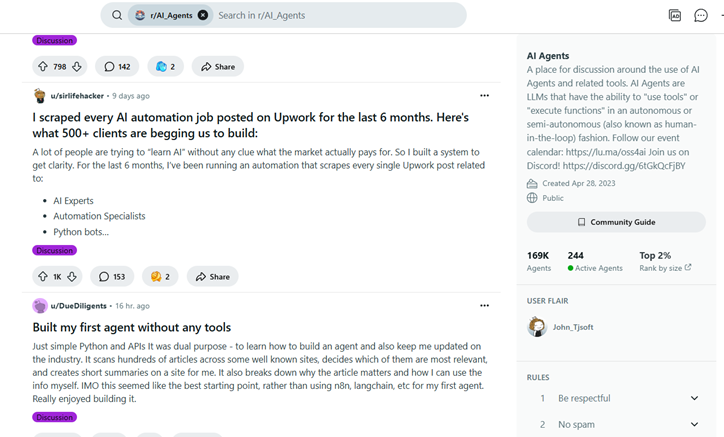
Task: Open the advertise icon in the header
Action: click(675, 15)
